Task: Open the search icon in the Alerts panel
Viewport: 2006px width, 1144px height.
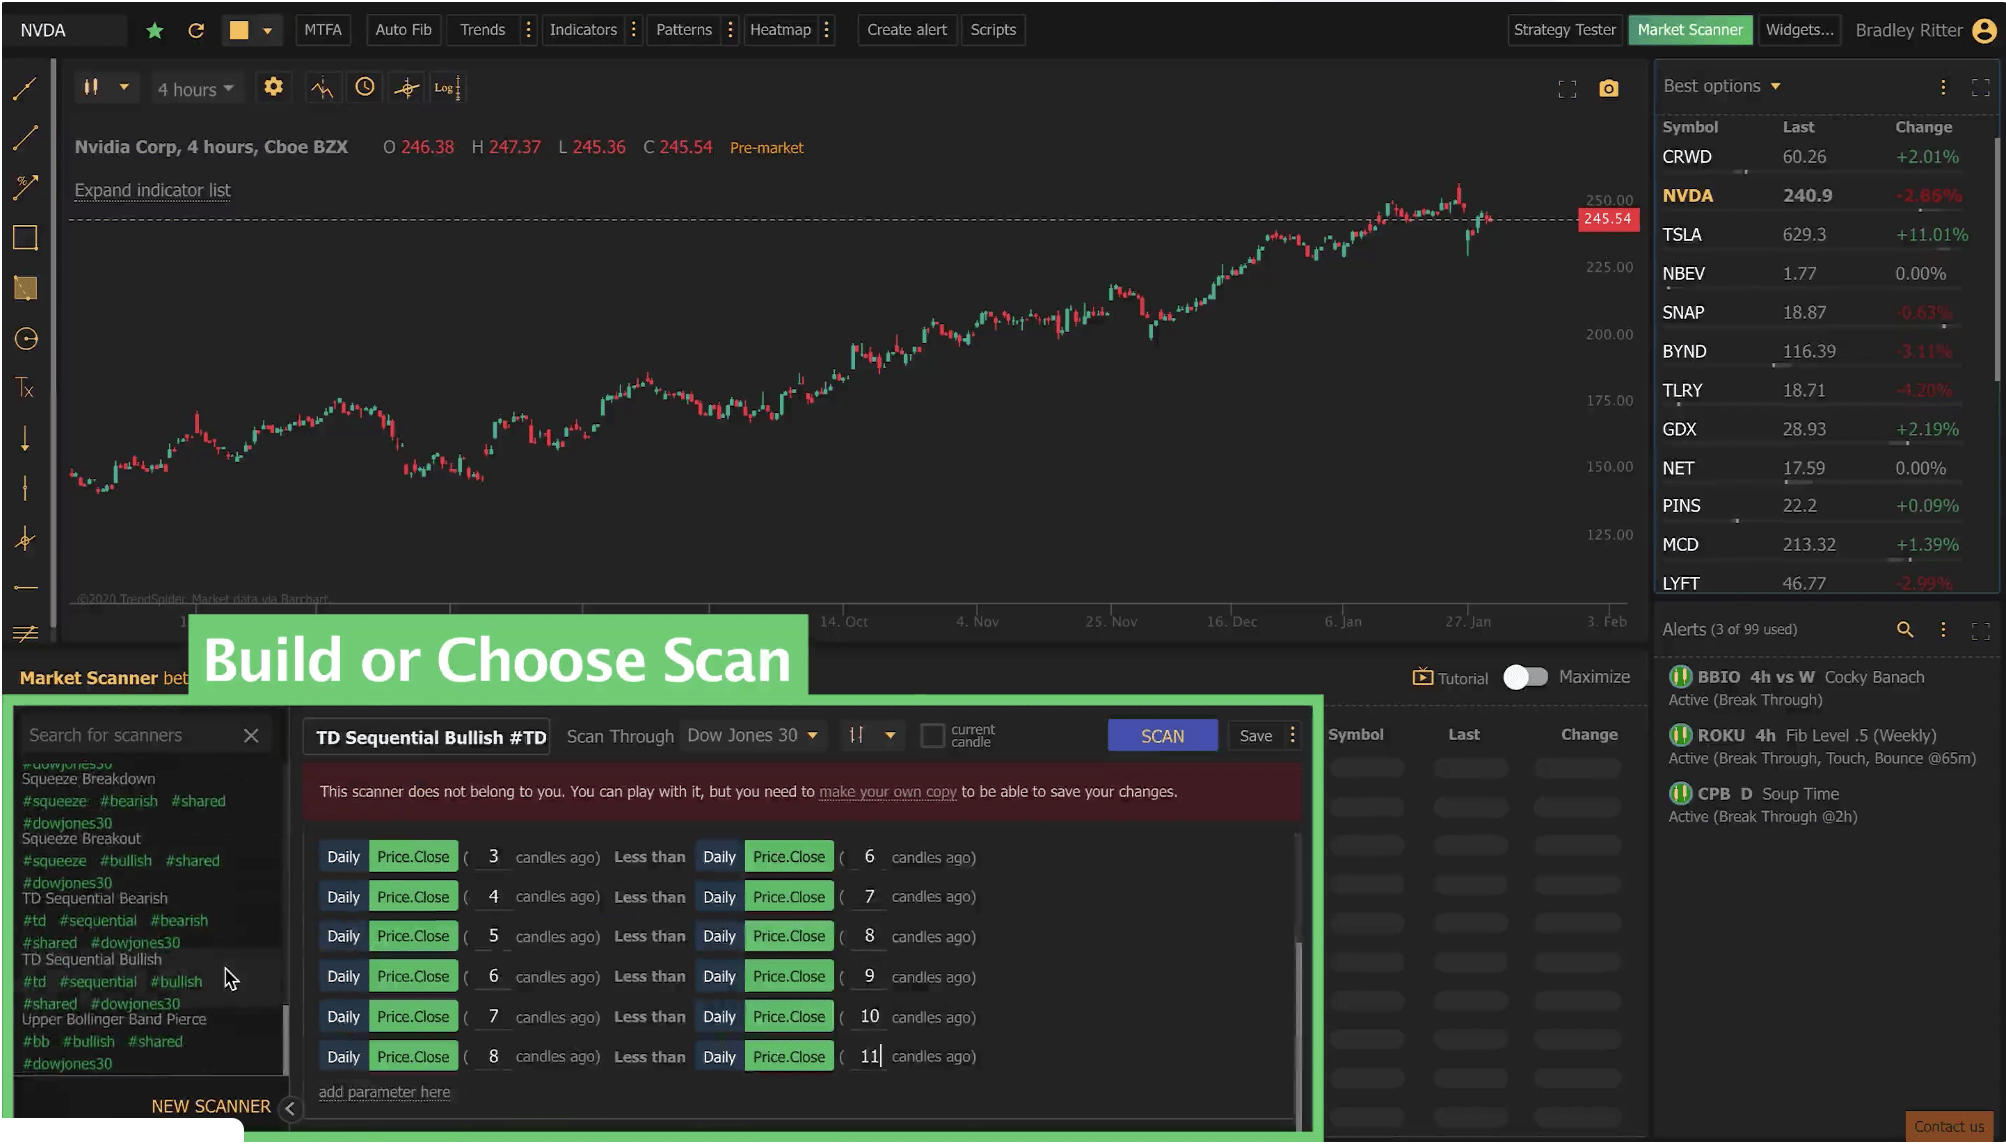Action: [1905, 629]
